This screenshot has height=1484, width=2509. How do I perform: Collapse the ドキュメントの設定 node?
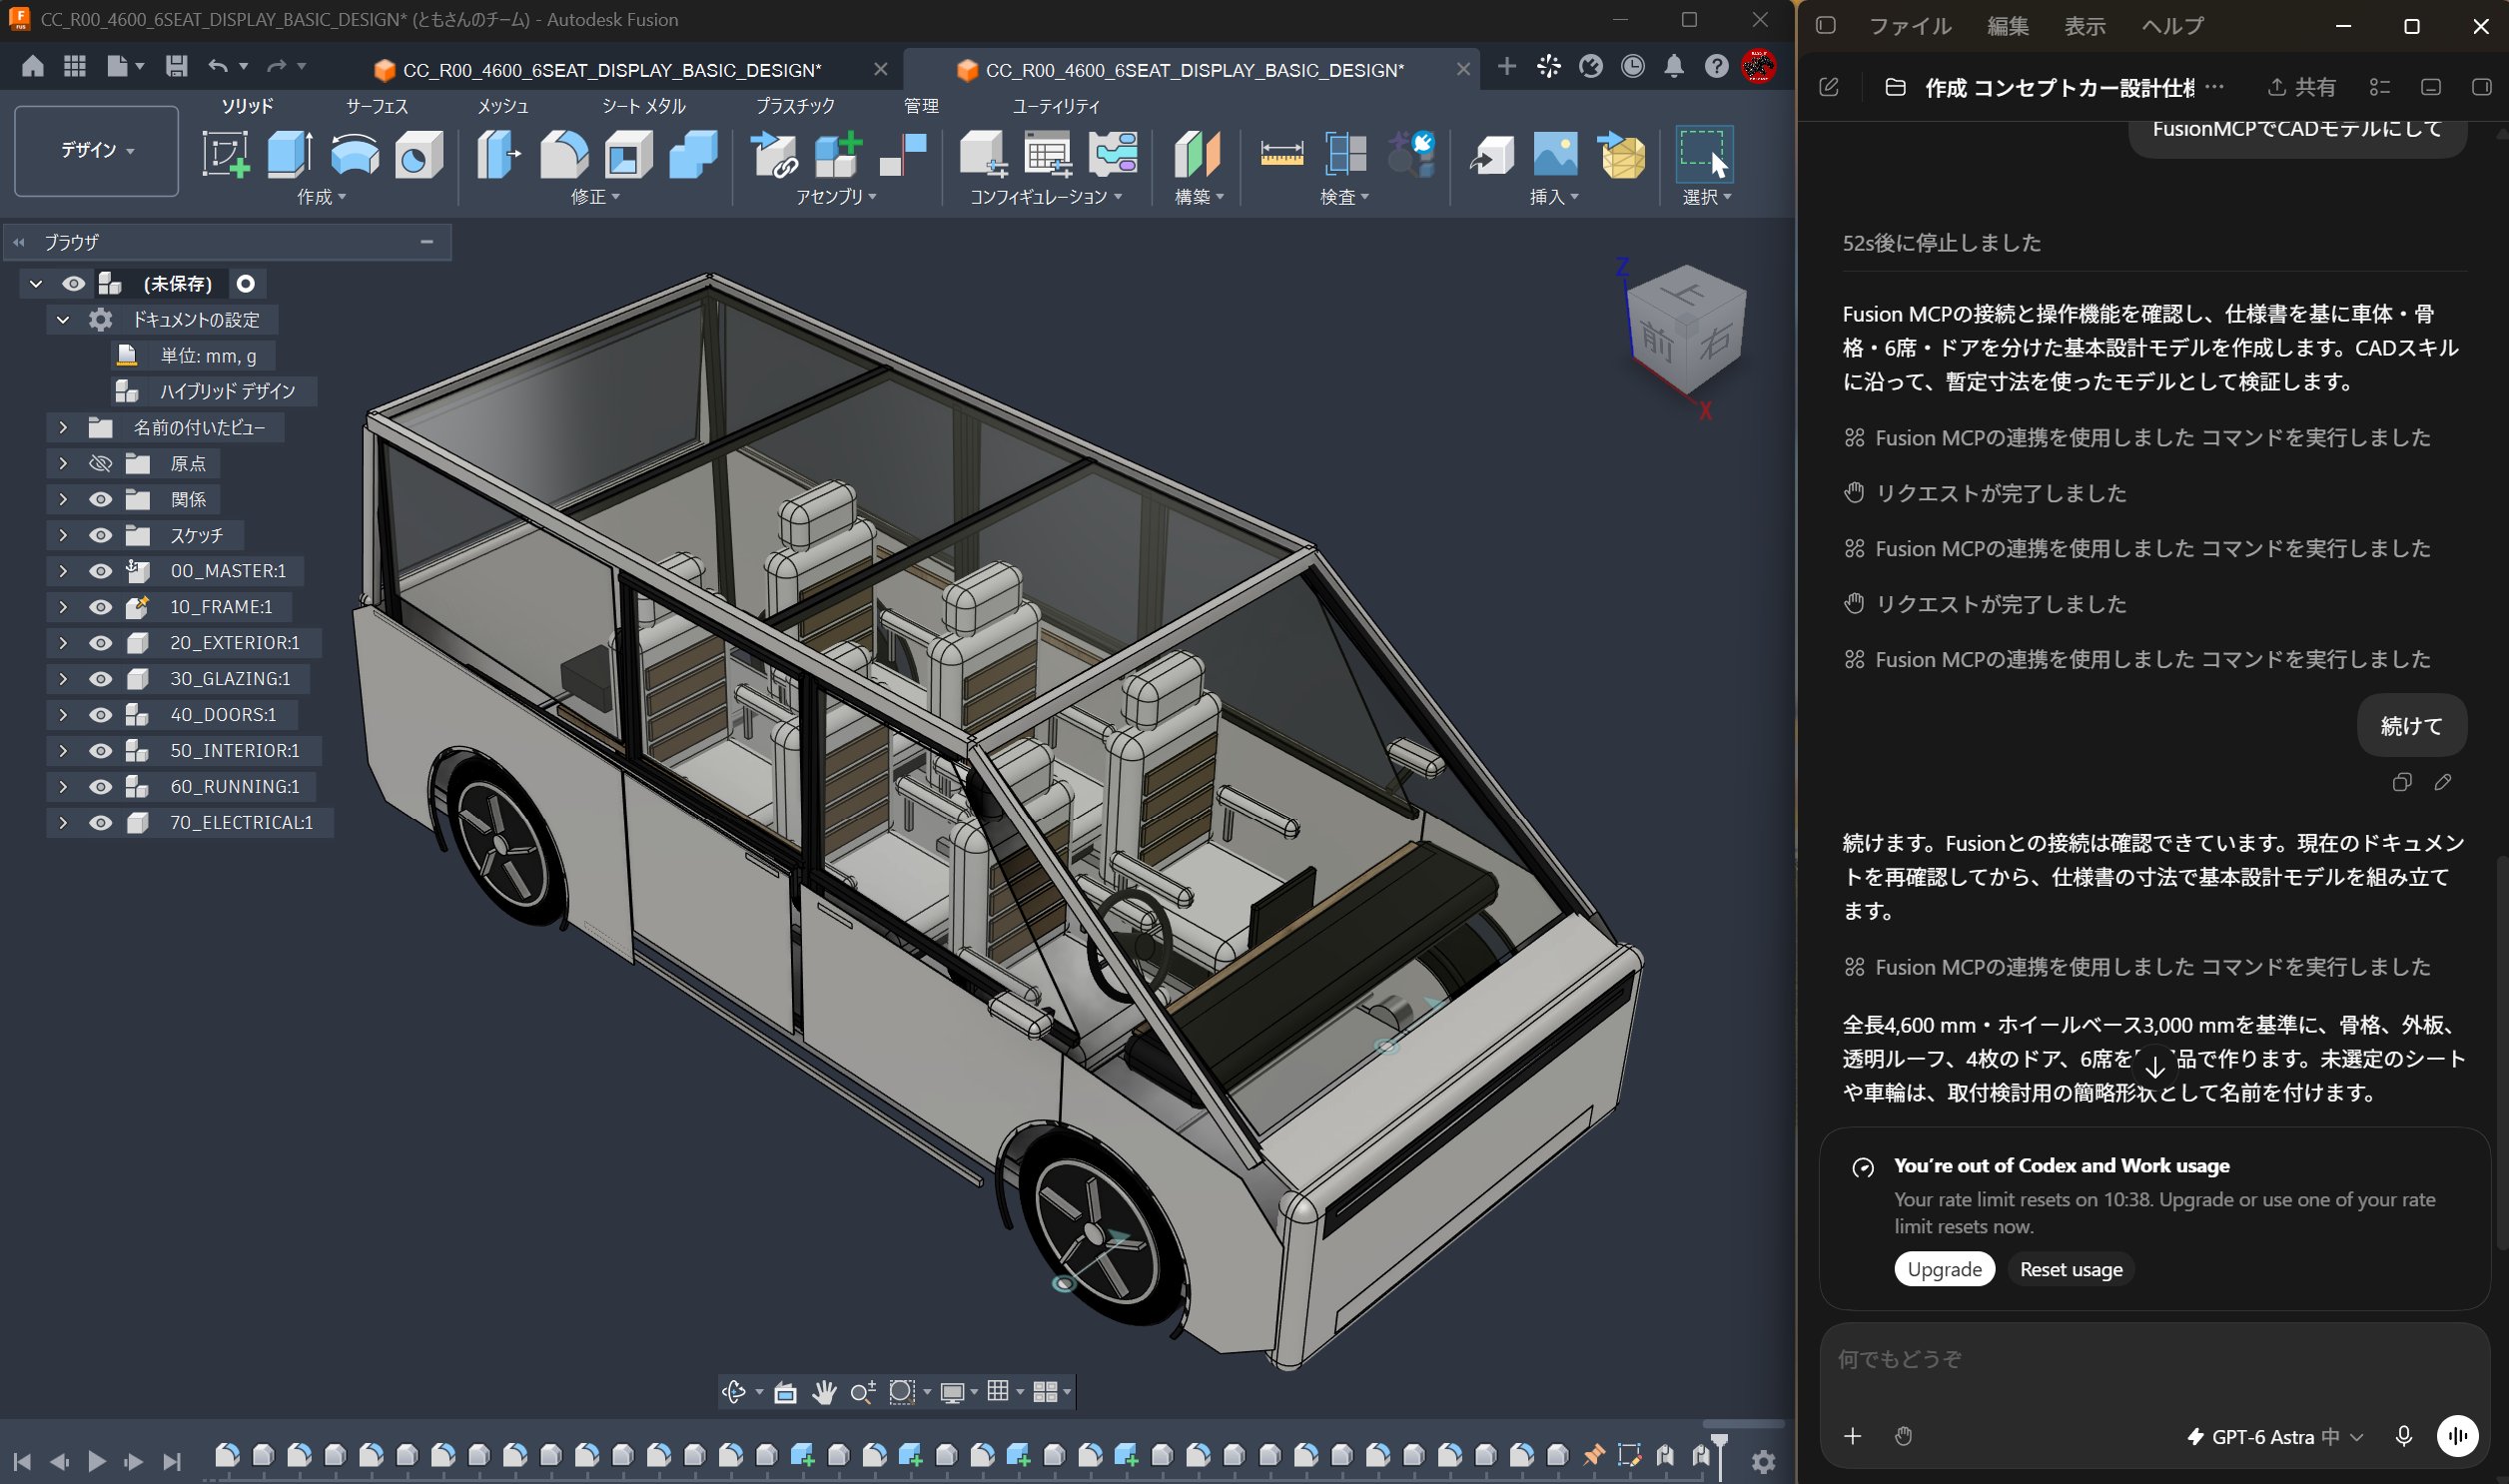(x=63, y=320)
